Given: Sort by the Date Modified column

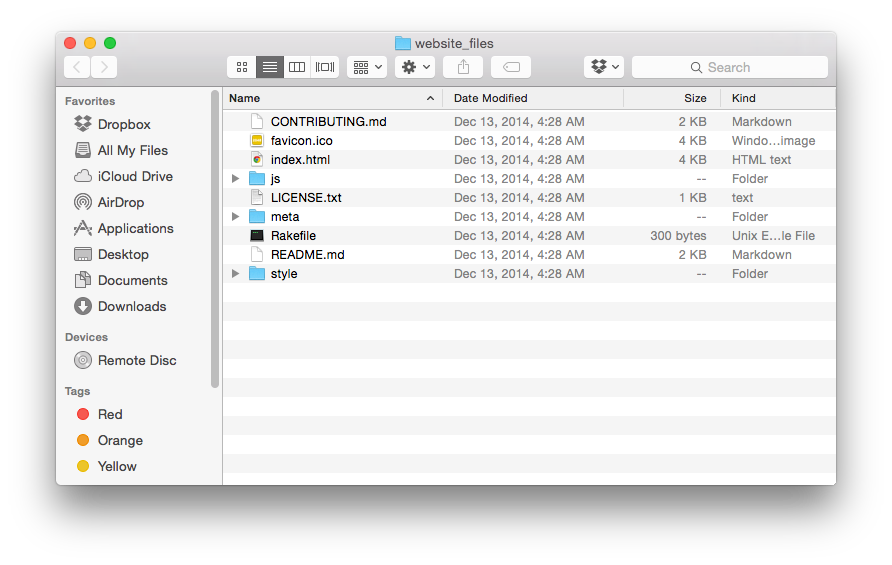Looking at the screenshot, I should click(490, 98).
